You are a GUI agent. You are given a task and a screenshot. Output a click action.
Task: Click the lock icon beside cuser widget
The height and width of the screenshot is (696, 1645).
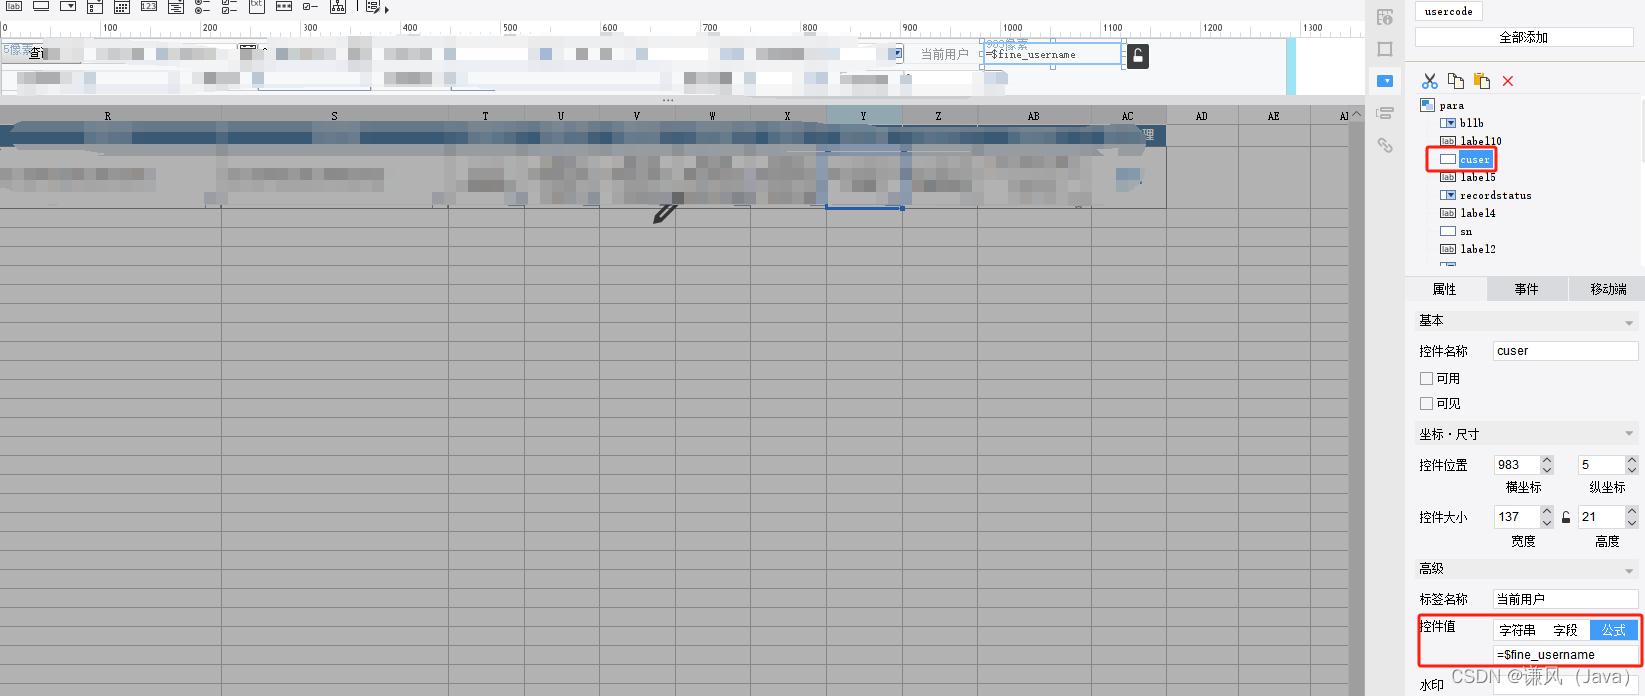(1138, 56)
